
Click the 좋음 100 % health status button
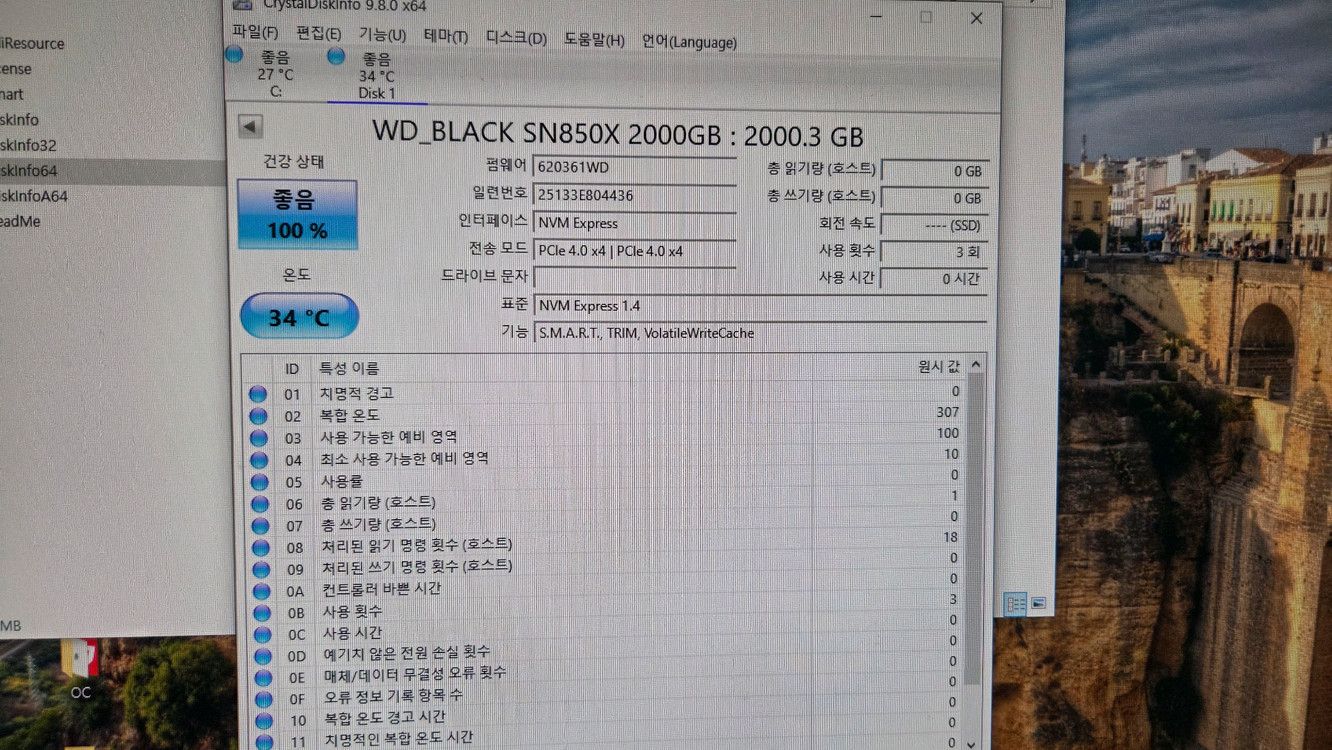coord(297,214)
